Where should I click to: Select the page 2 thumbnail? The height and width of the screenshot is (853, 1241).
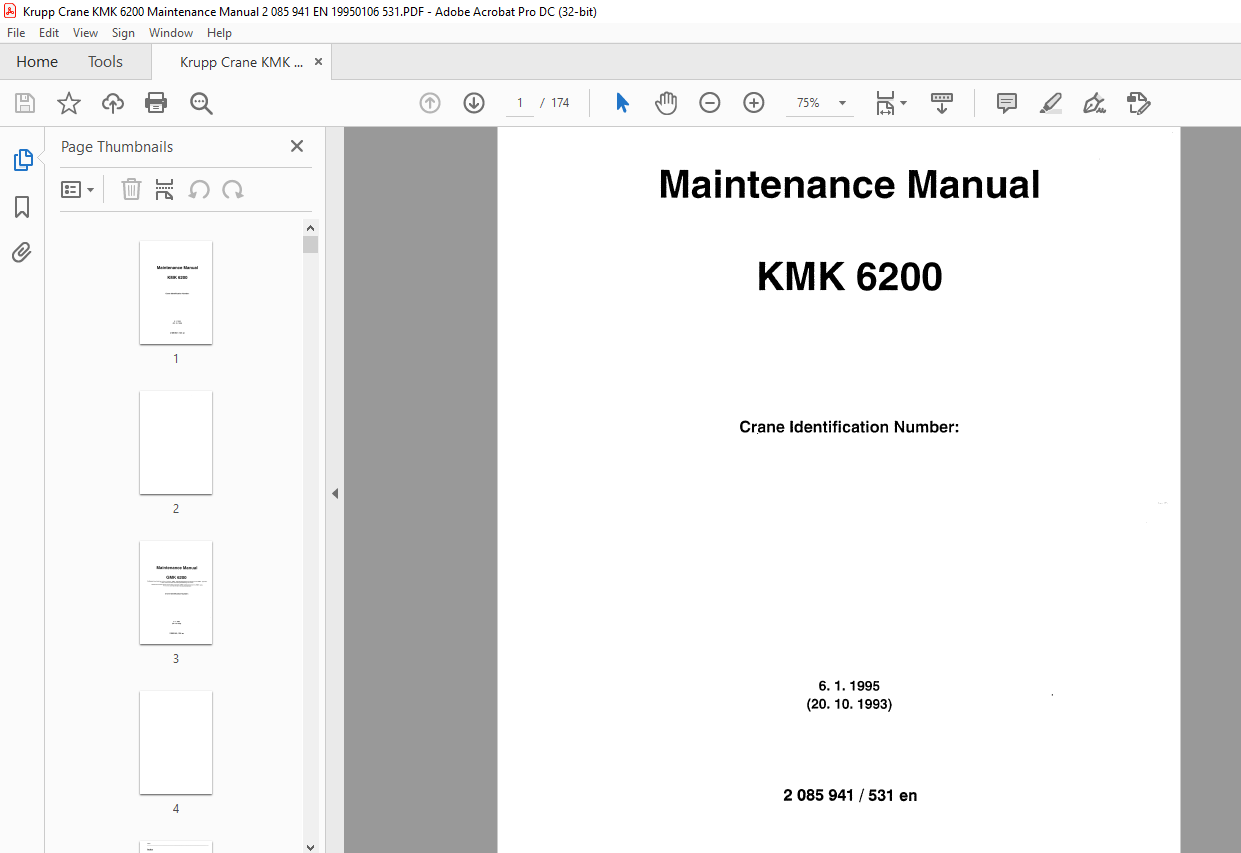point(176,442)
